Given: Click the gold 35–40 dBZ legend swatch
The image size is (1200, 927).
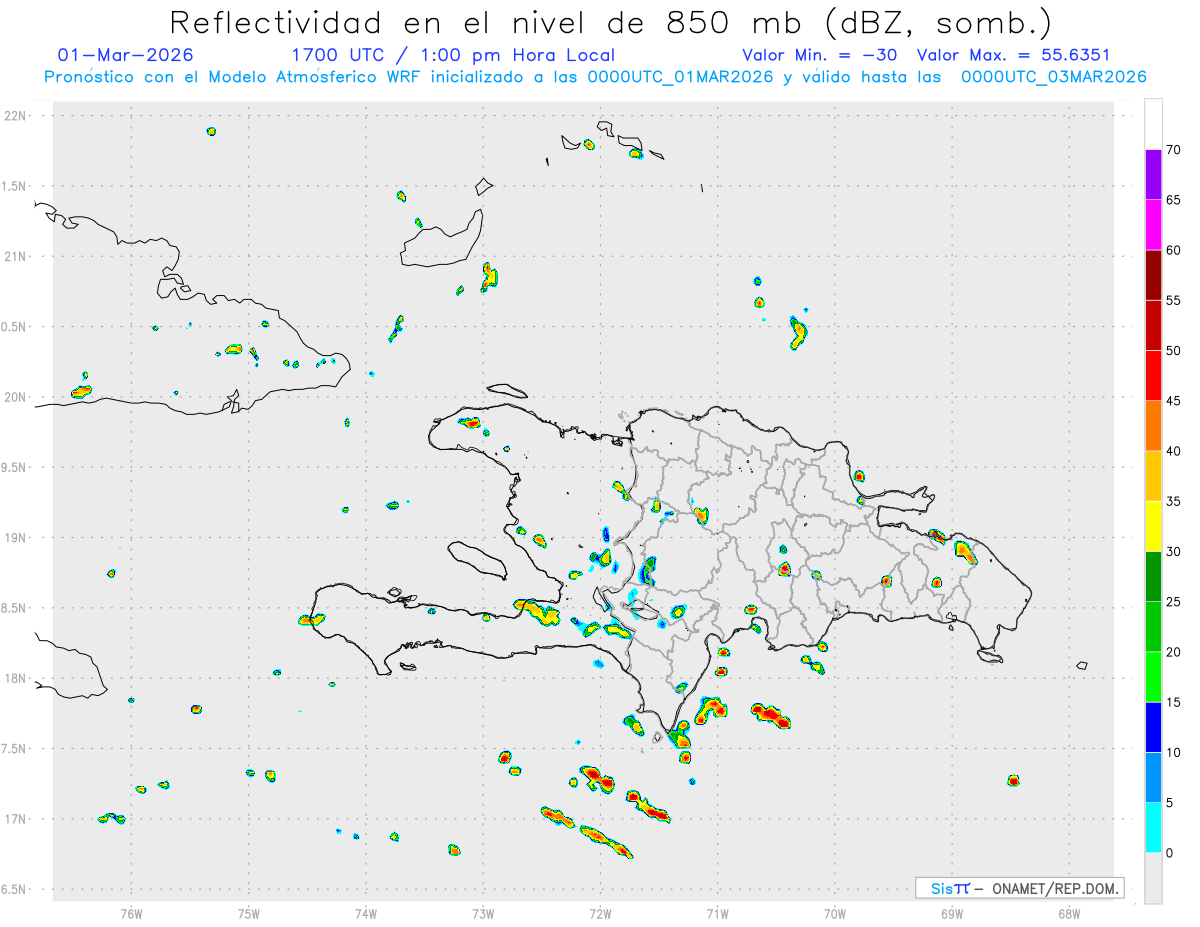Looking at the screenshot, I should click(x=1153, y=476).
